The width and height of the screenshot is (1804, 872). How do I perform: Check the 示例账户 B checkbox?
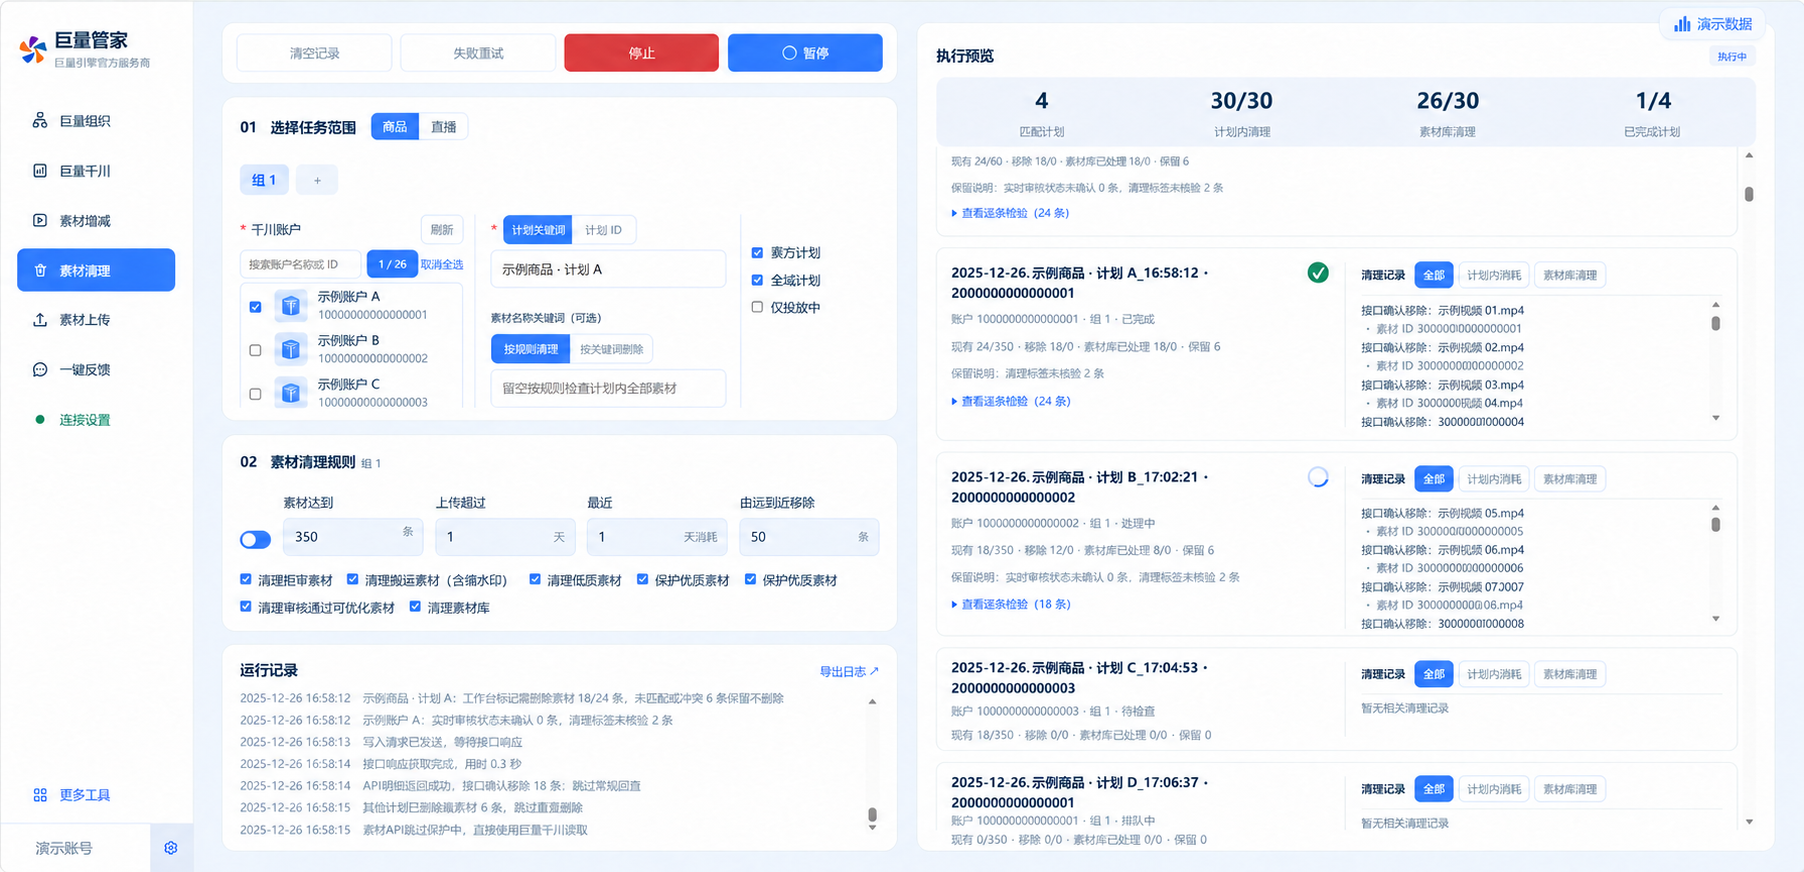tap(255, 350)
